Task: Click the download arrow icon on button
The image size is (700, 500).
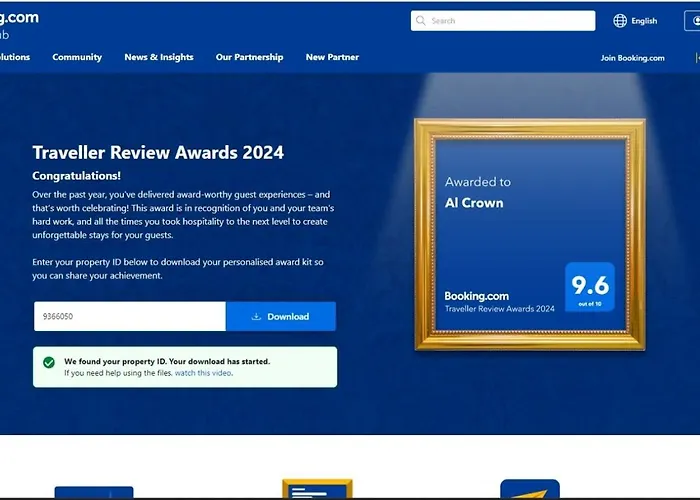Action: 256,317
